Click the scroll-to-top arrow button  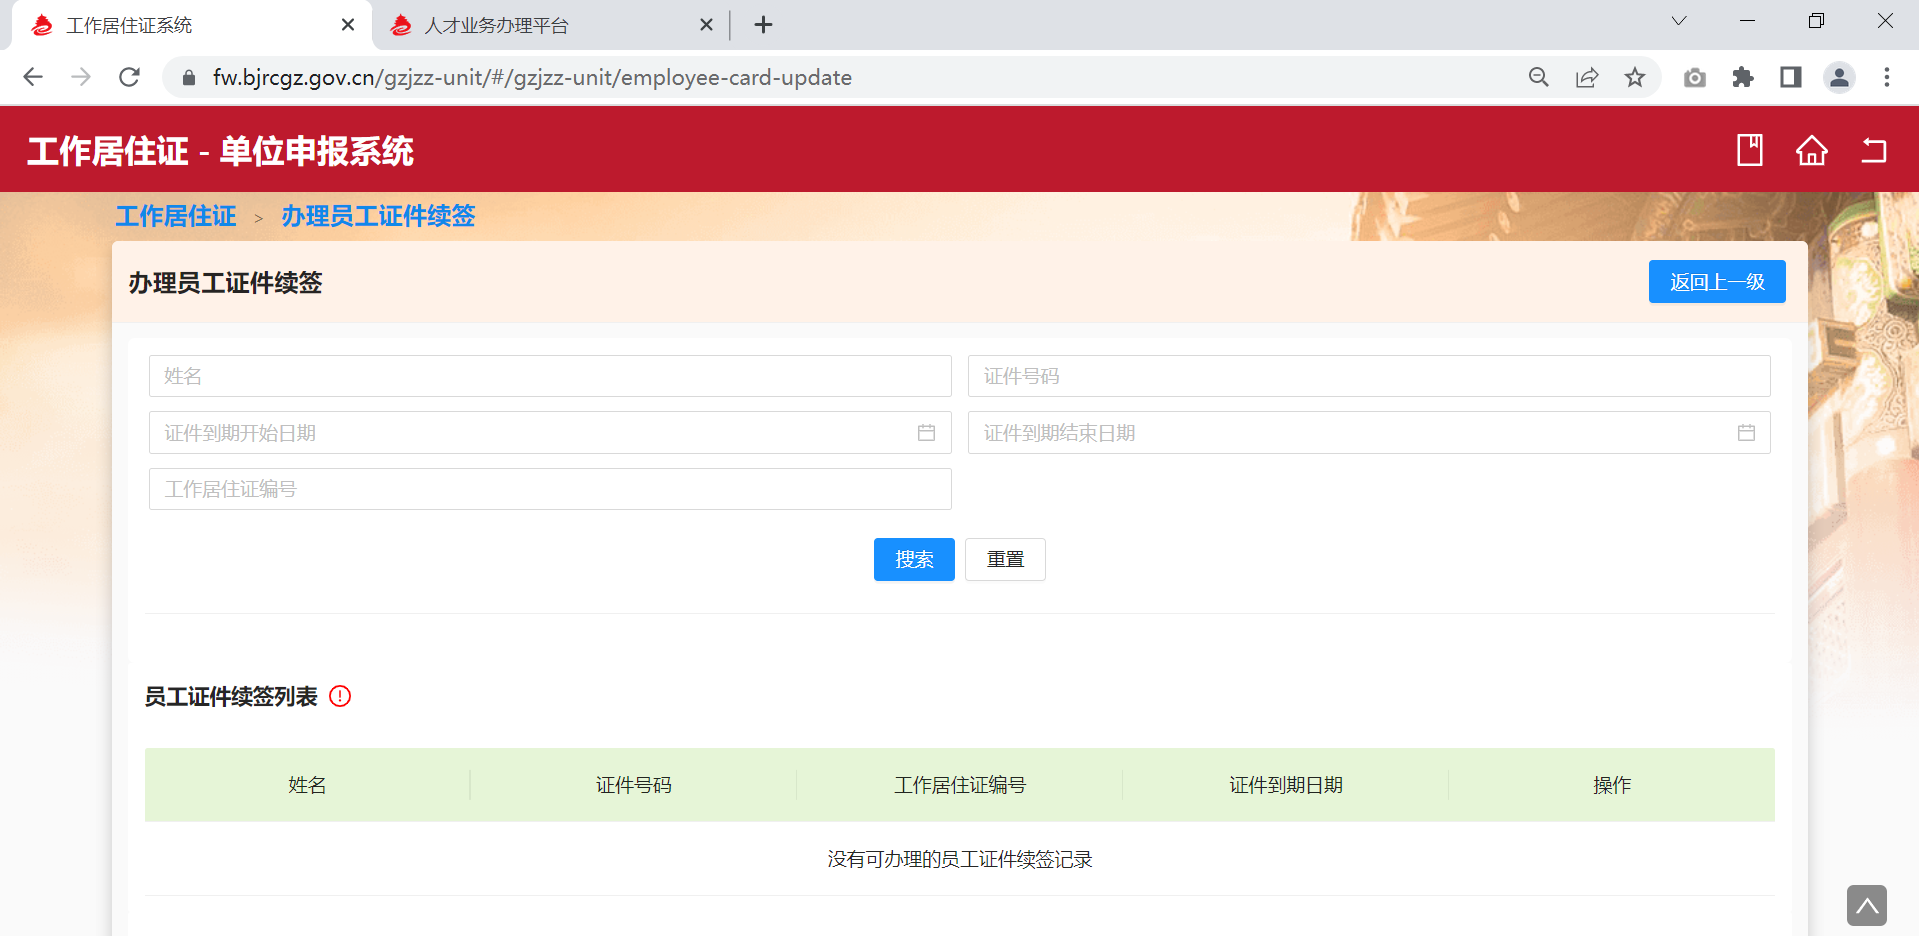pyautogui.click(x=1866, y=906)
